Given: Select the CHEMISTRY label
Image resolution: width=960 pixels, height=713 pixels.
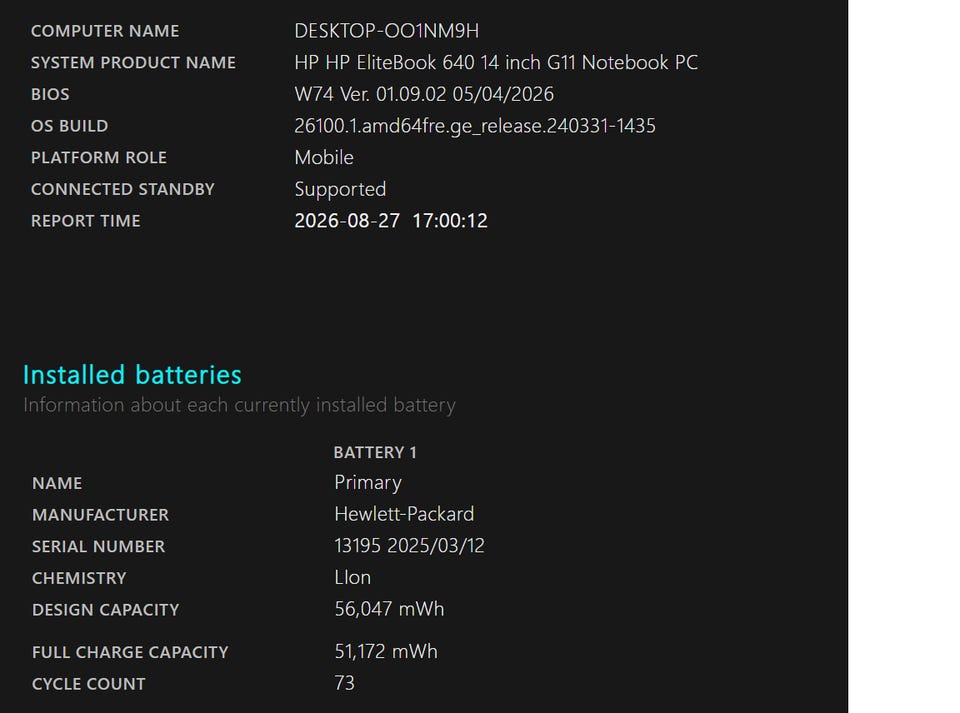Looking at the screenshot, I should click(x=79, y=578).
